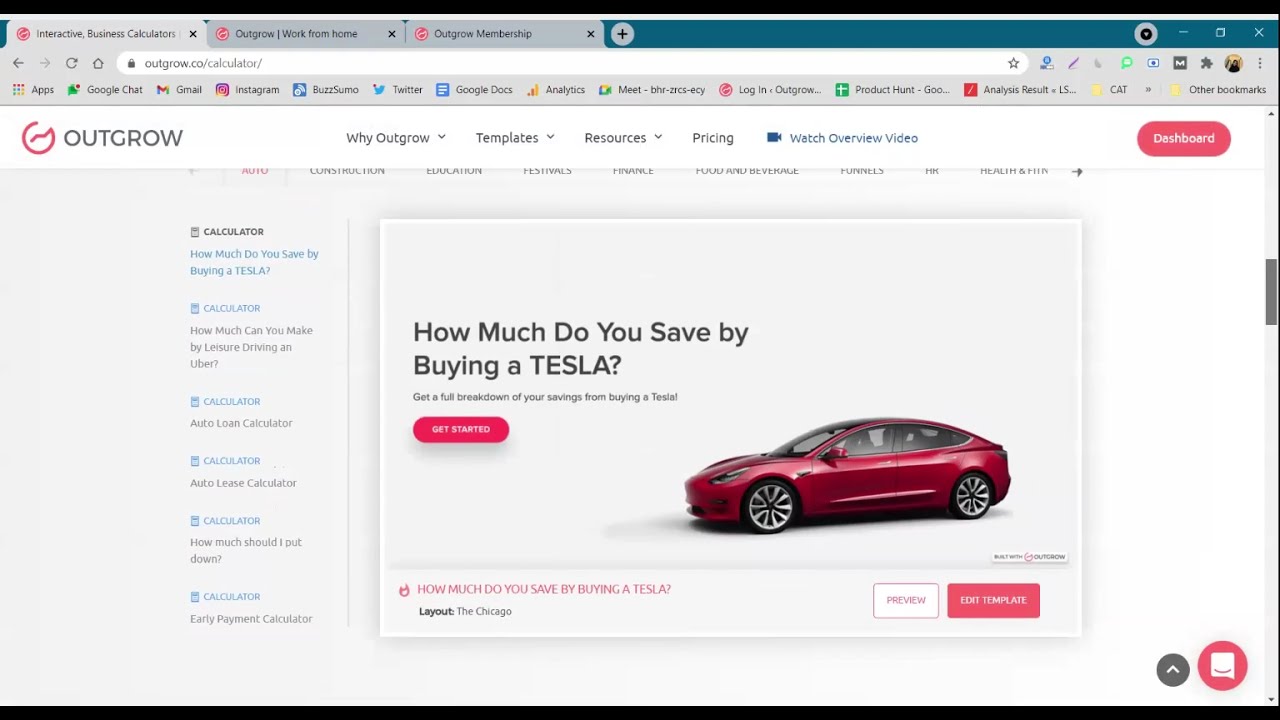
Task: Open the Twitter bookmark
Action: pyautogui.click(x=398, y=90)
